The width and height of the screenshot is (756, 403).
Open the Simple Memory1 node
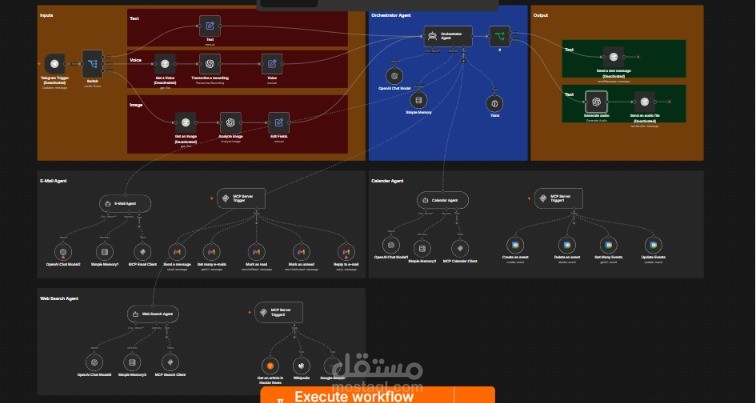pyautogui.click(x=104, y=252)
